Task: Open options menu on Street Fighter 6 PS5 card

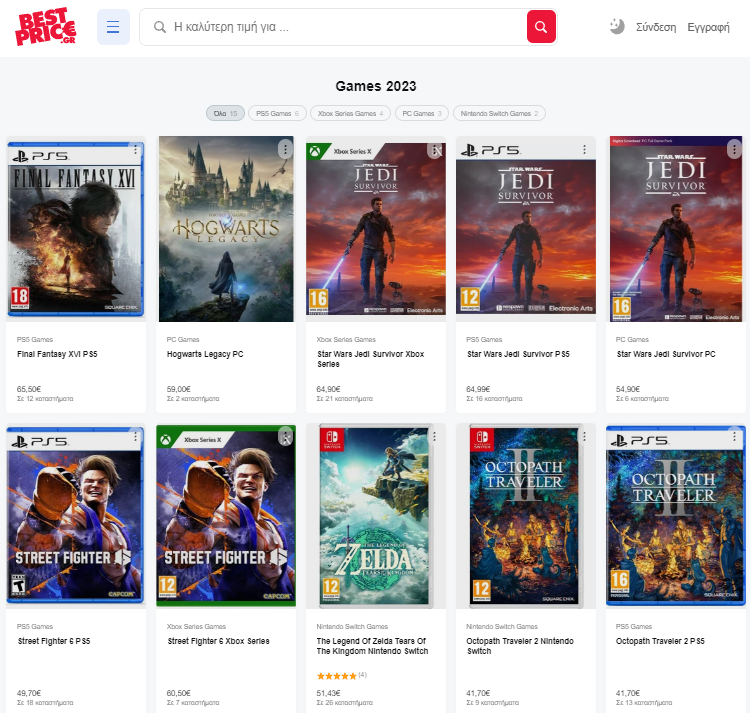Action: (x=135, y=437)
